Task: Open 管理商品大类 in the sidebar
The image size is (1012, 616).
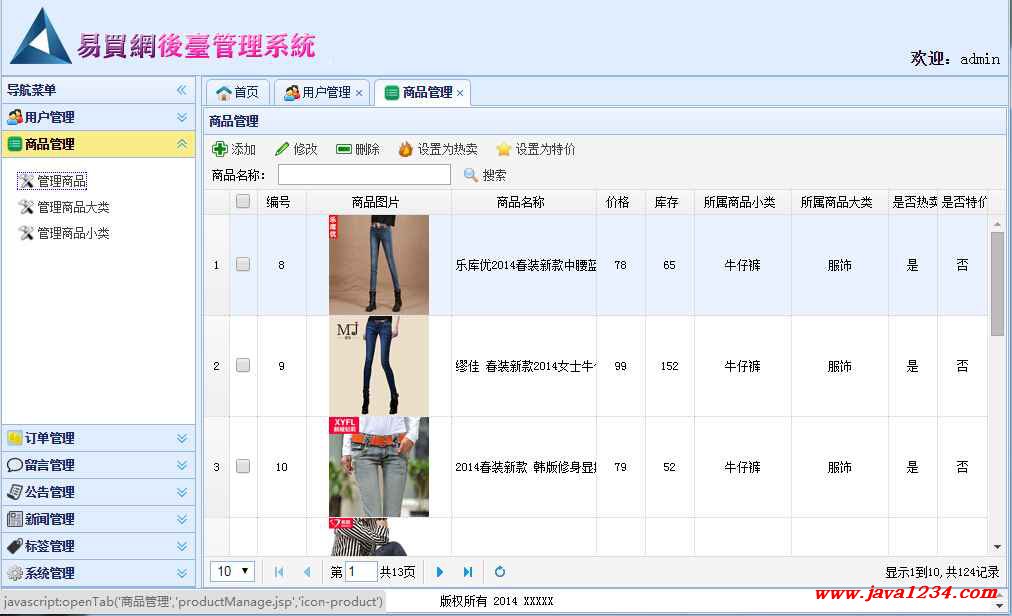Action: pos(73,207)
